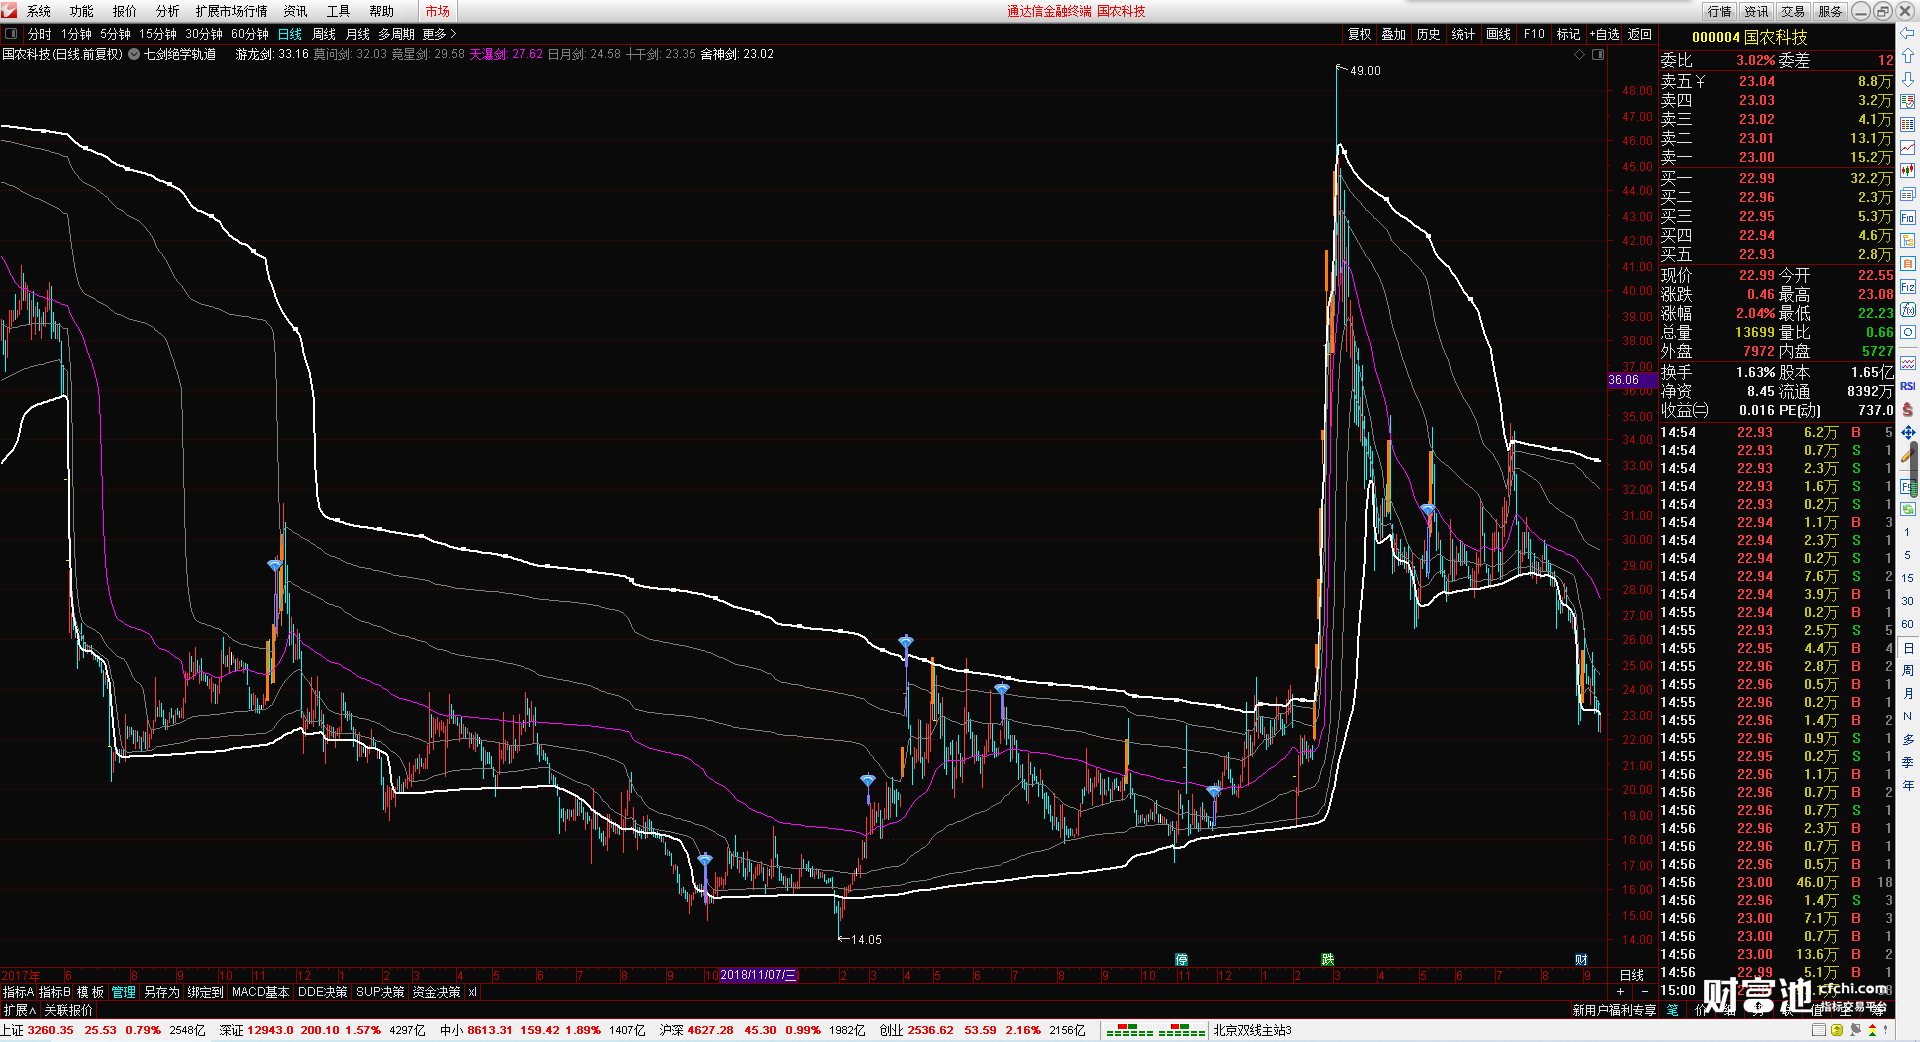Image resolution: width=1920 pixels, height=1042 pixels.
Task: Click the app logo in menu bar
Action: tap(9, 11)
